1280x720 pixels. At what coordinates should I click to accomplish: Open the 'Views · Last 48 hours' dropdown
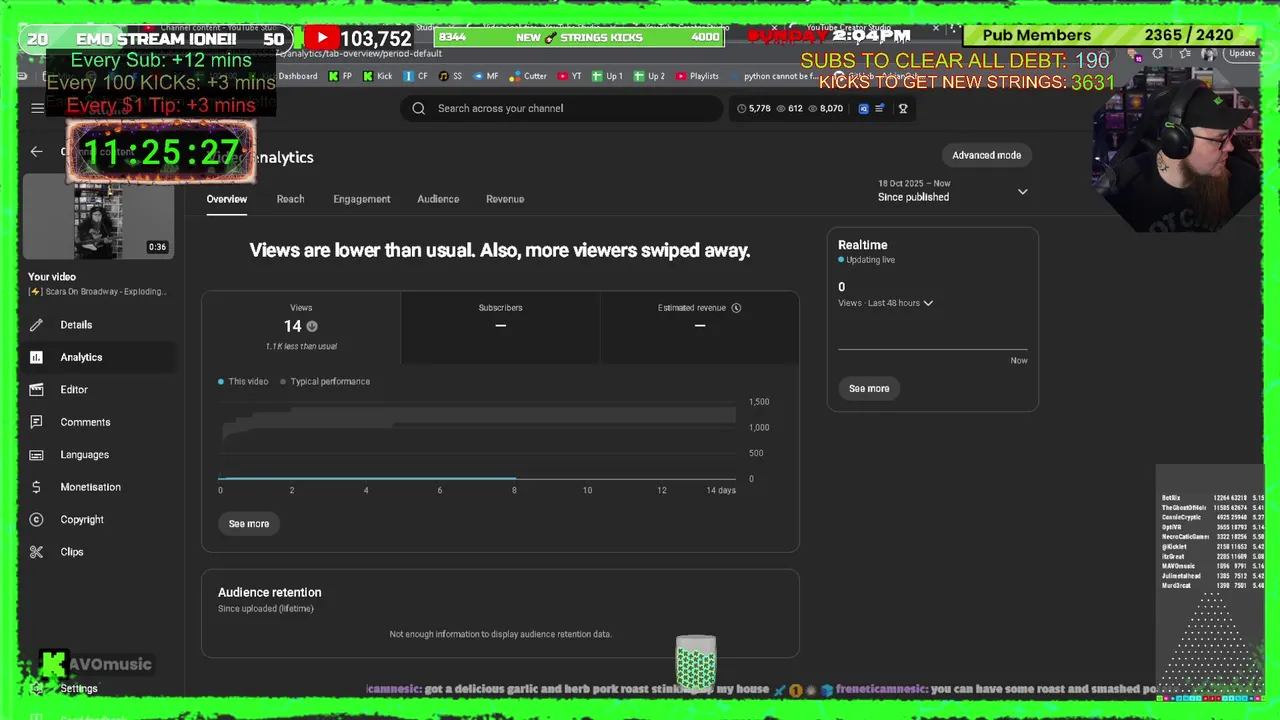tap(886, 303)
